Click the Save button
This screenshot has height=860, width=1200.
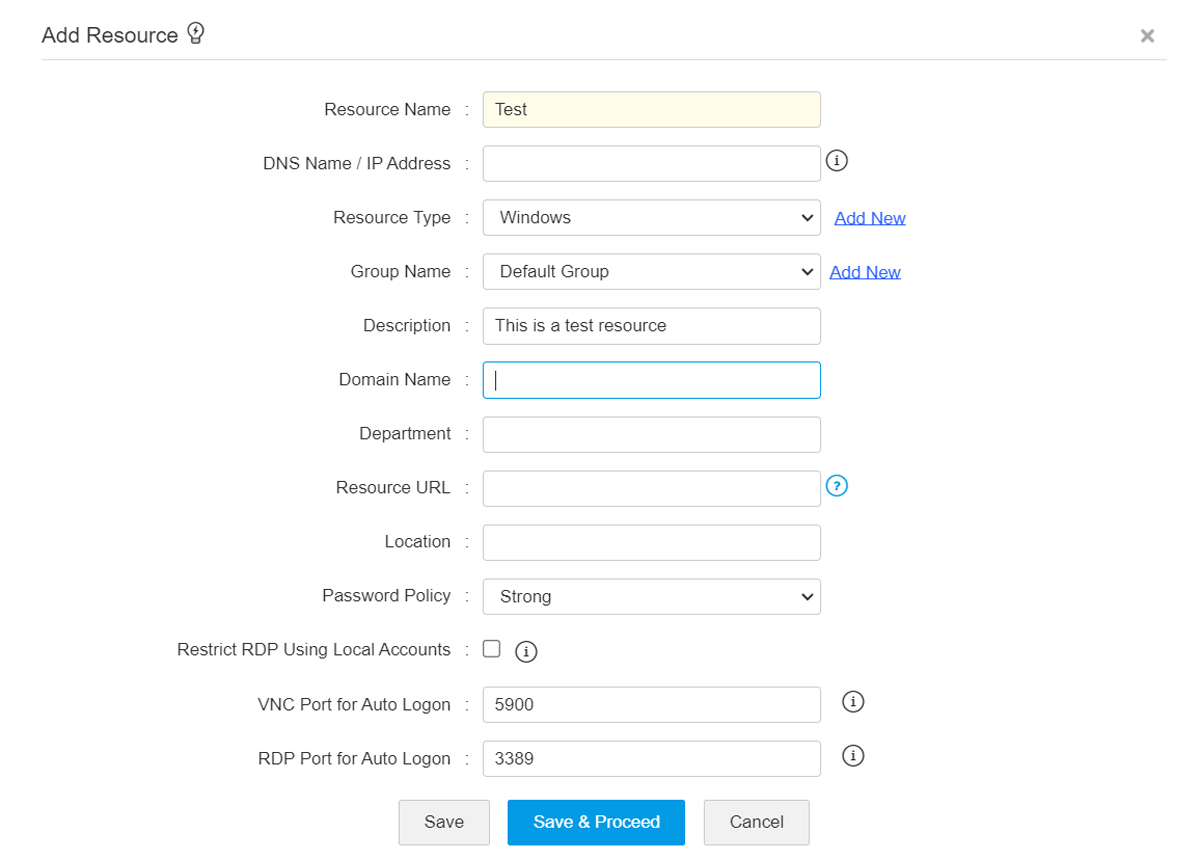click(x=444, y=821)
